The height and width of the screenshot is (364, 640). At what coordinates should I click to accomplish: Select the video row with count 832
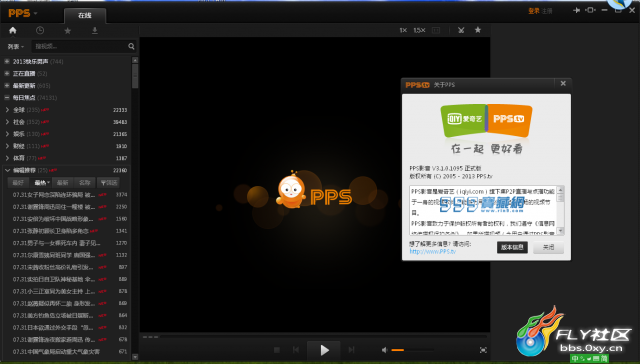[67, 327]
